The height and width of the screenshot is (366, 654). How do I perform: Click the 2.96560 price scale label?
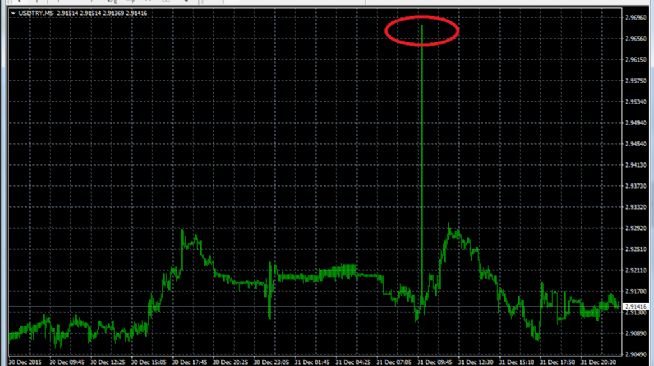coord(636,39)
